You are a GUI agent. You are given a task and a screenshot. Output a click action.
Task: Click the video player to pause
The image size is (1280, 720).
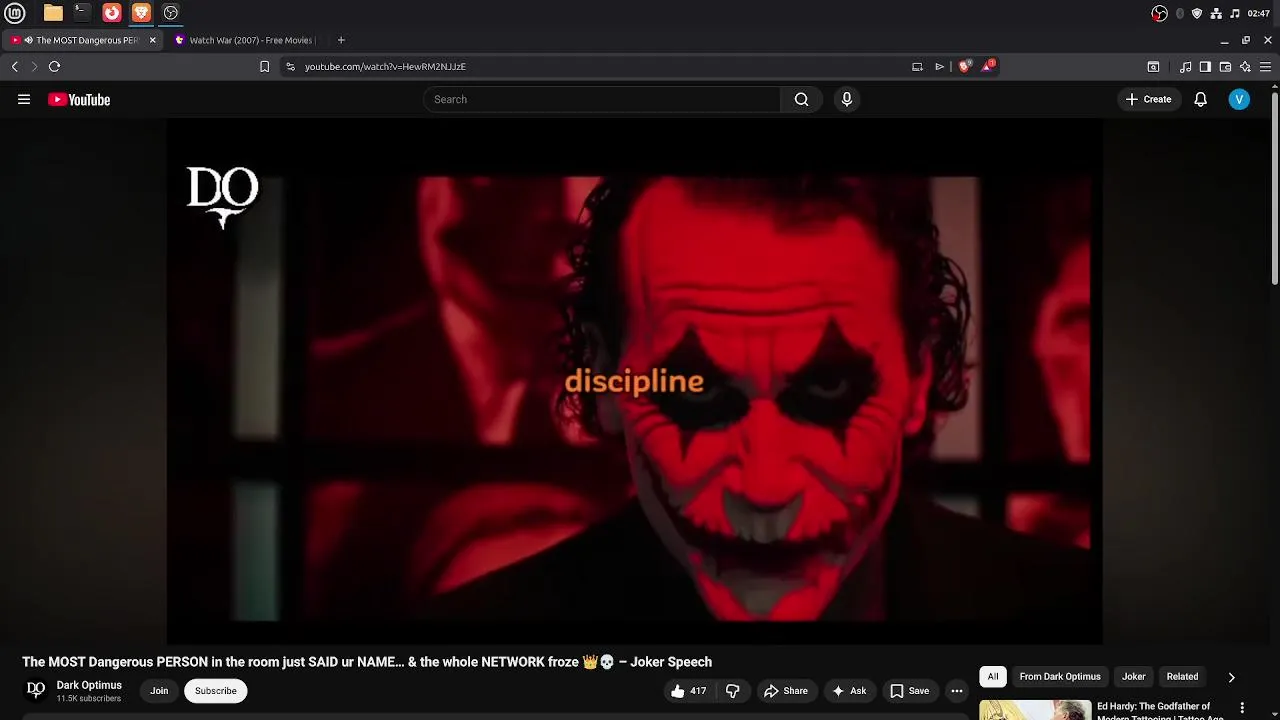point(634,381)
